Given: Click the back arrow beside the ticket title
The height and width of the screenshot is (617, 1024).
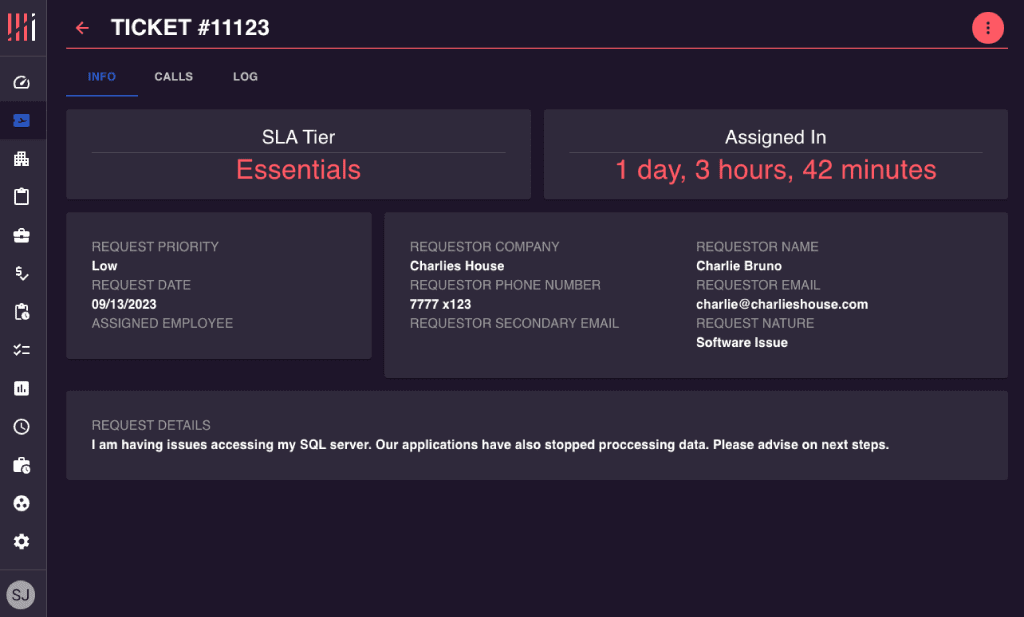Looking at the screenshot, I should point(82,28).
